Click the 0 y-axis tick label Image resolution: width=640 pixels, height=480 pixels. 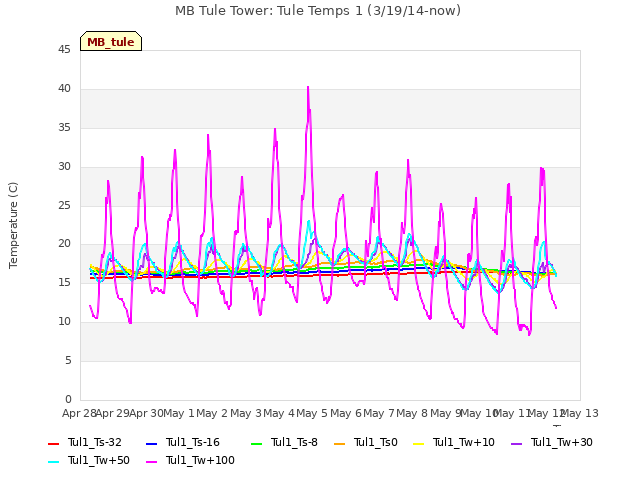pyautogui.click(x=68, y=399)
